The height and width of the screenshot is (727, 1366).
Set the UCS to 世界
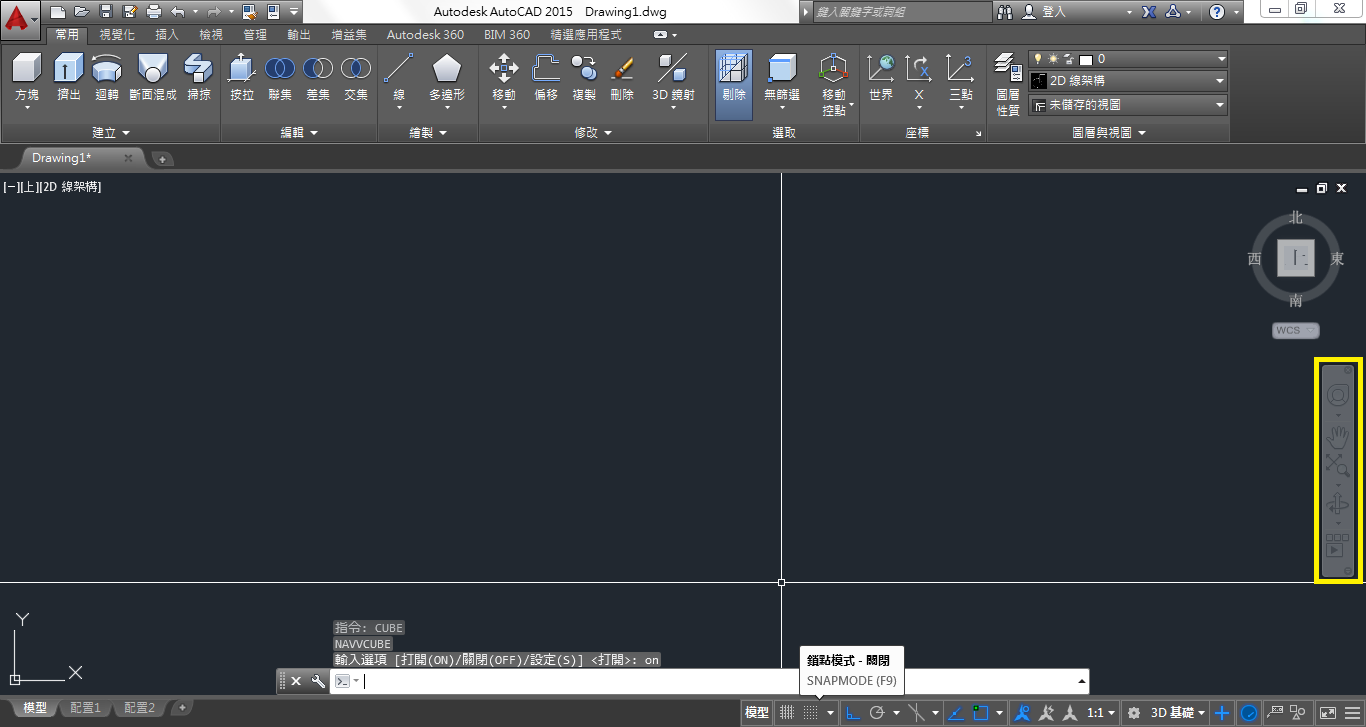(x=881, y=78)
